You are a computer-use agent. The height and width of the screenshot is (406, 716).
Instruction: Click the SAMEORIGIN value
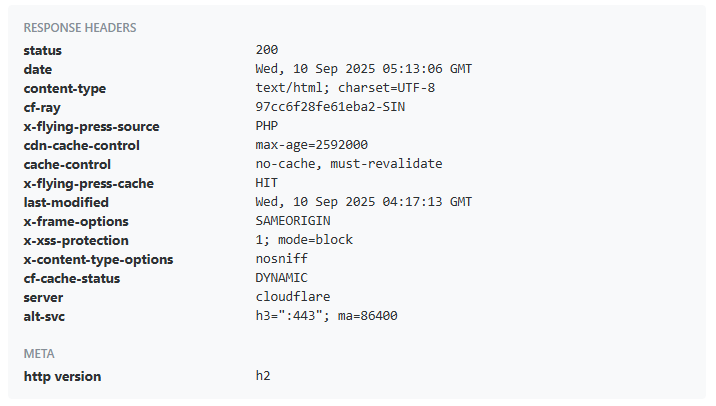pos(293,221)
